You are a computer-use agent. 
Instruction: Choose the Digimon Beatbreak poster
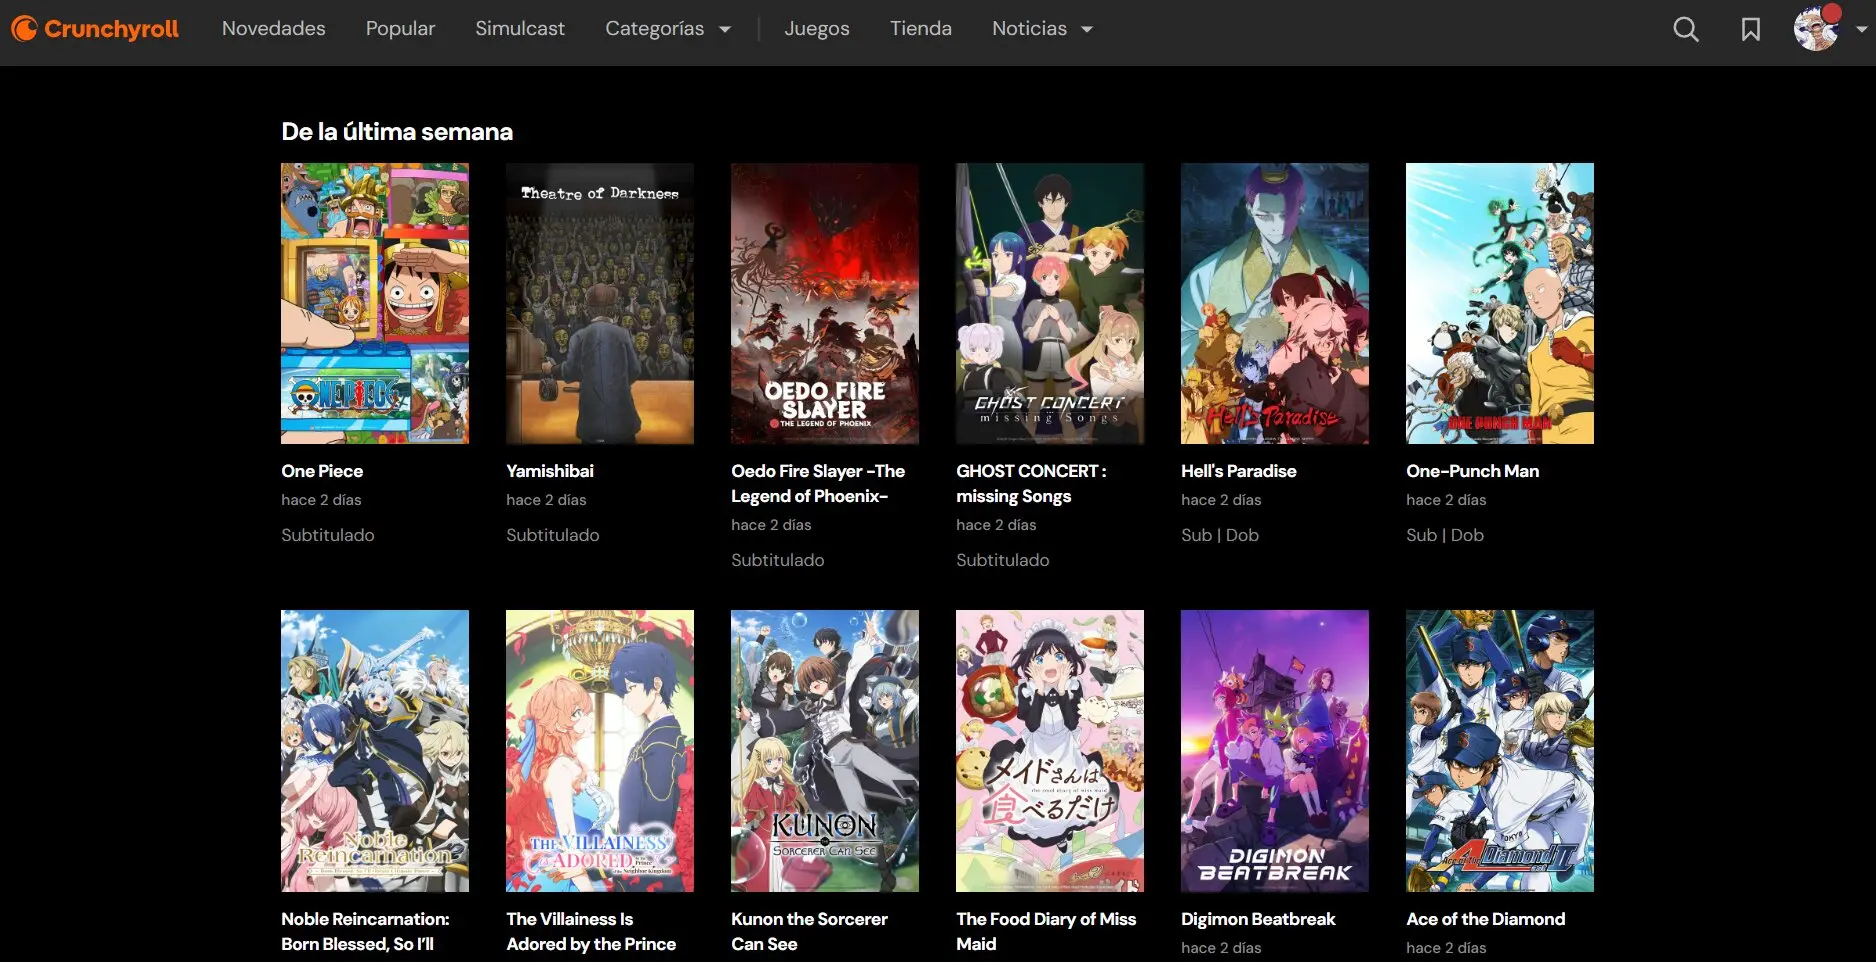tap(1274, 750)
